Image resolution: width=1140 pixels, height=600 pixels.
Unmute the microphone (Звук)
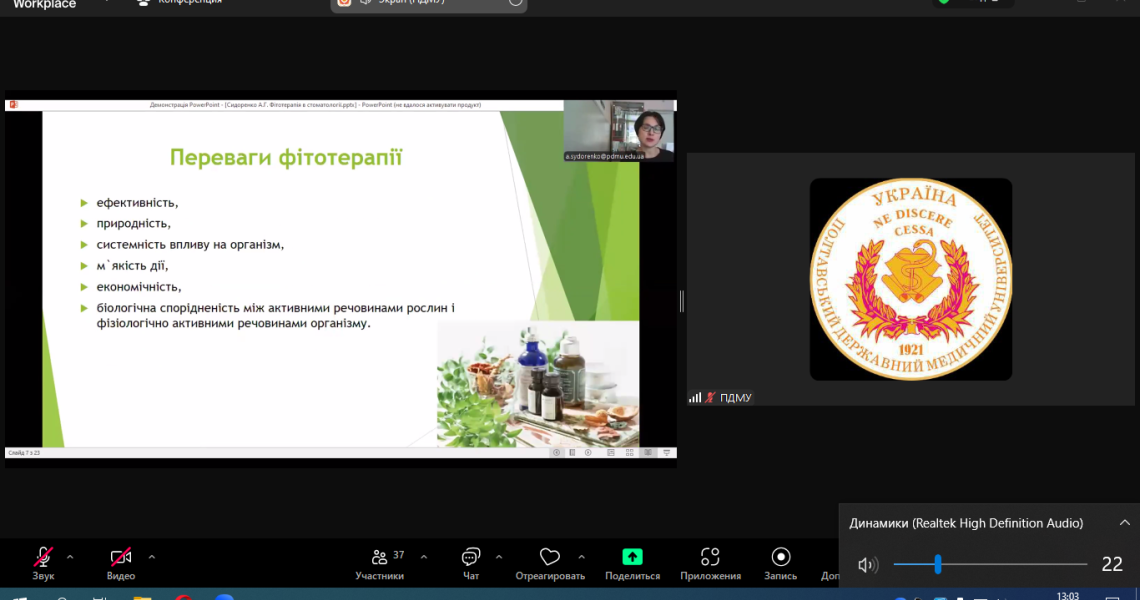click(43, 564)
